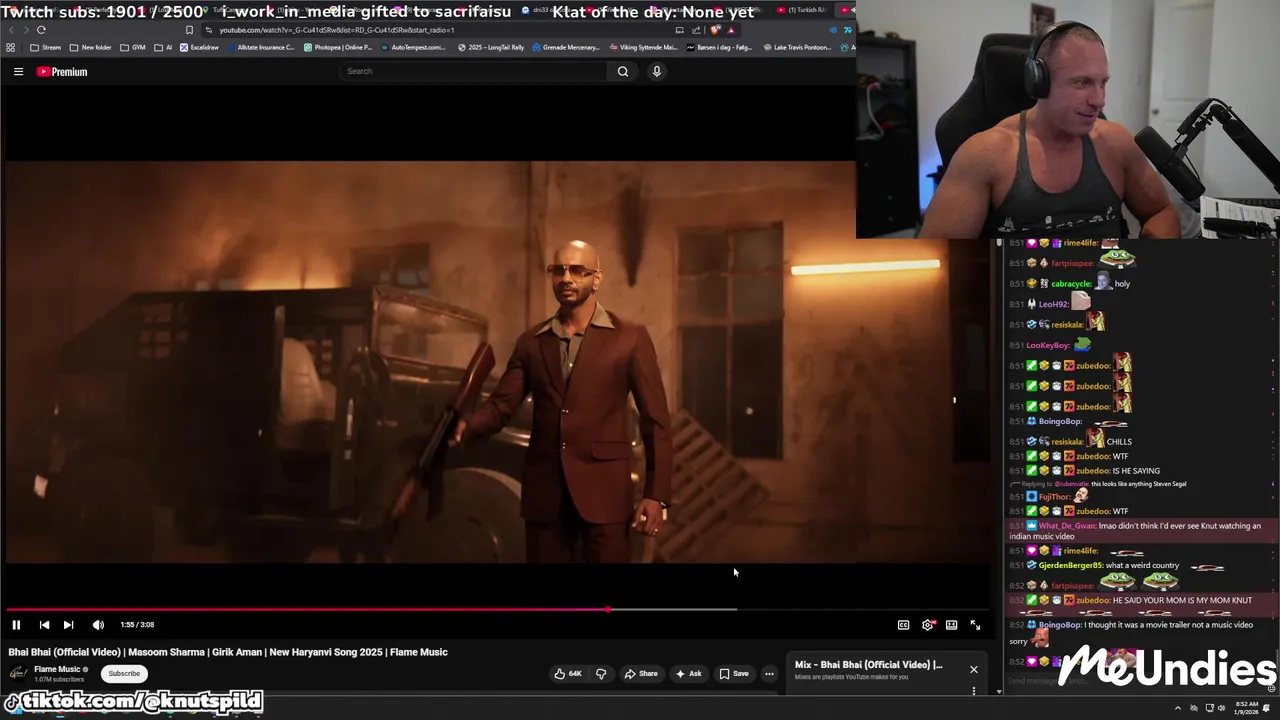The image size is (1280, 720).
Task: Open the New folder bookmark folder
Action: coord(90,47)
